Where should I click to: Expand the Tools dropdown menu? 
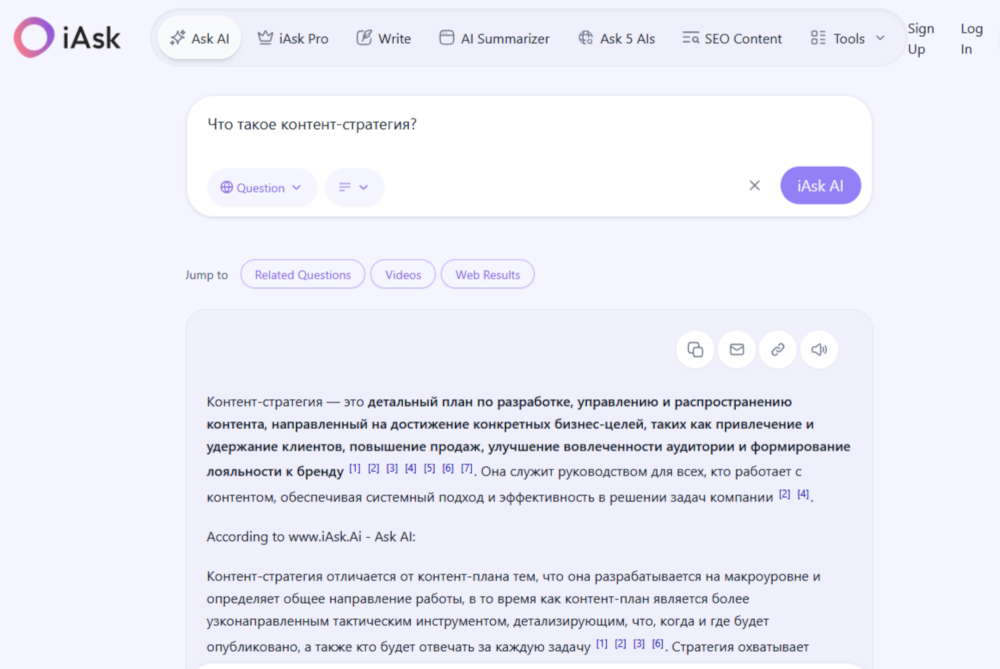848,38
